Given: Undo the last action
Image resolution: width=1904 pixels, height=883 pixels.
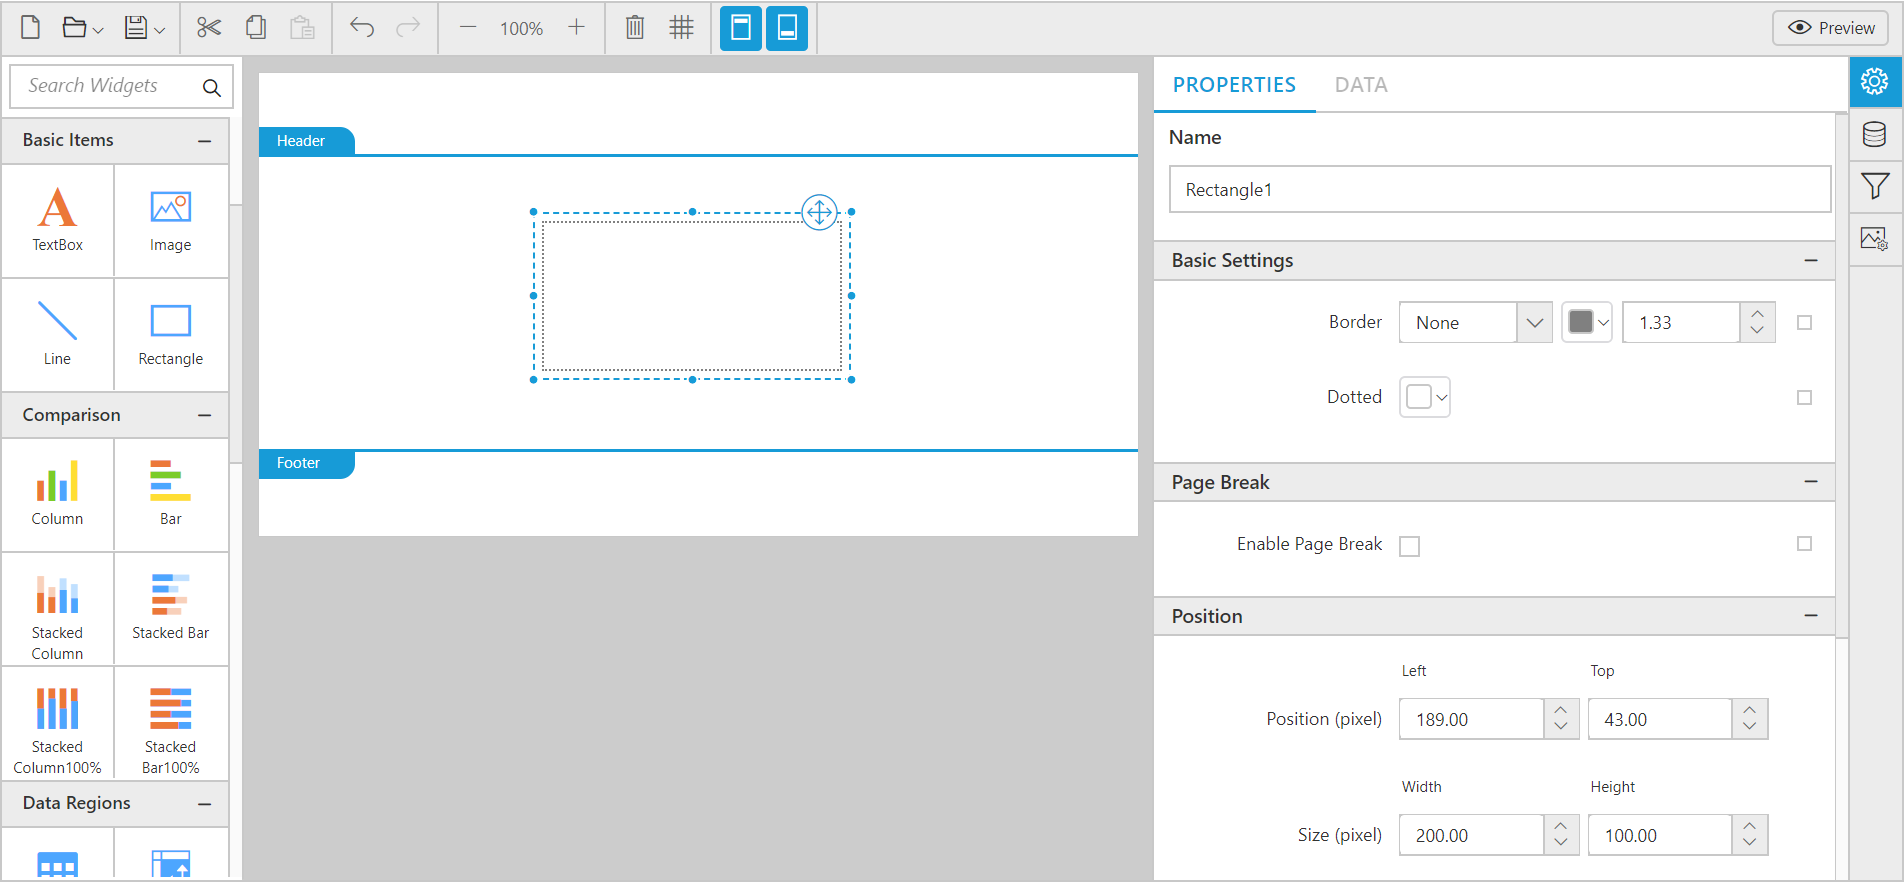Looking at the screenshot, I should click(x=362, y=27).
